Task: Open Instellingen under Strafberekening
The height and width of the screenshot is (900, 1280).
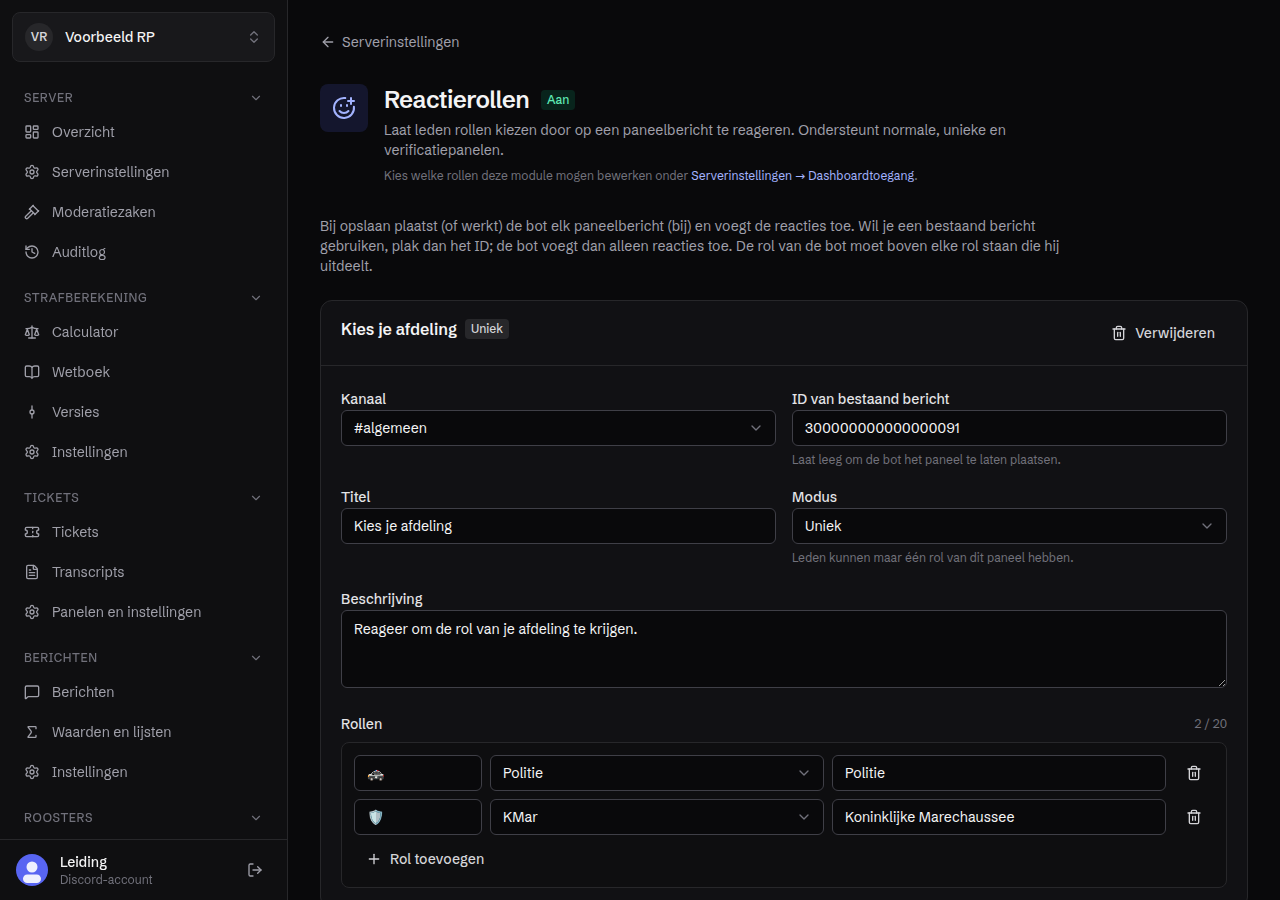Action: (x=143, y=452)
